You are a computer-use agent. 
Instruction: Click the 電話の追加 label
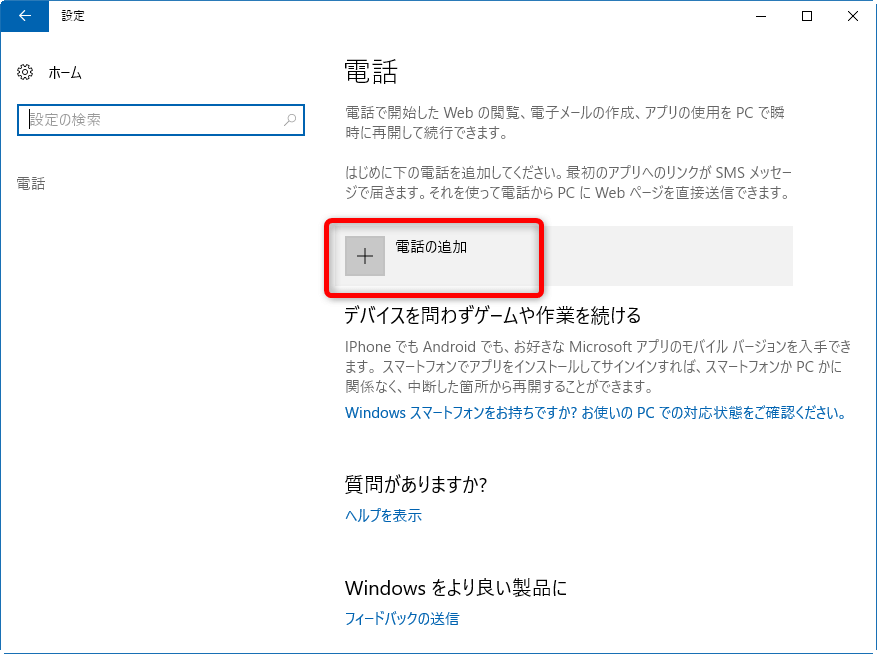click(431, 247)
